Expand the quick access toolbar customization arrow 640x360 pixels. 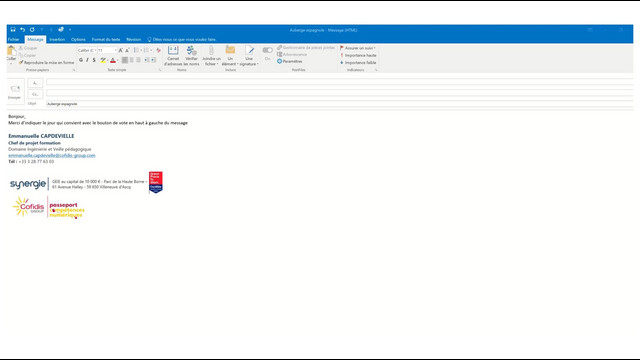coord(70,29)
